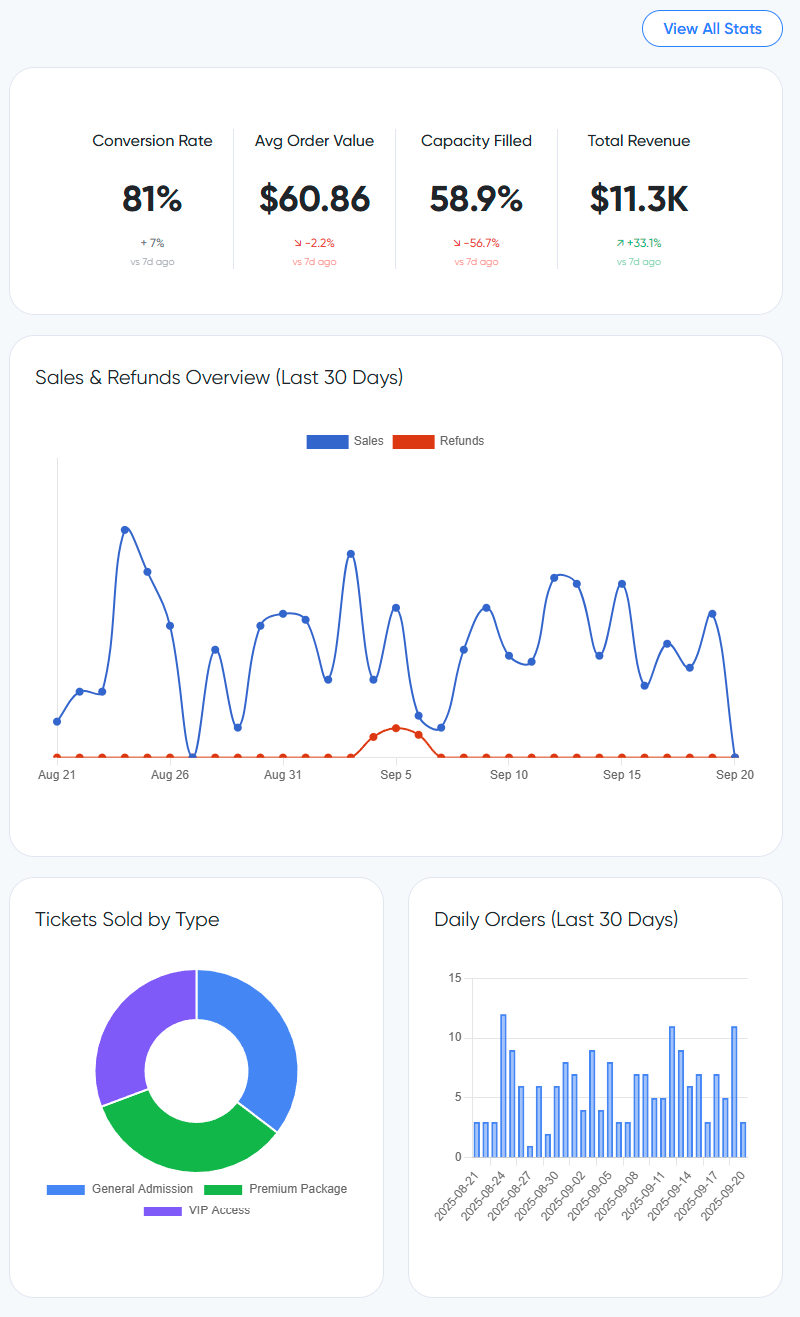Click the Total Revenue $11.3K value
The image size is (800, 1317).
click(638, 199)
